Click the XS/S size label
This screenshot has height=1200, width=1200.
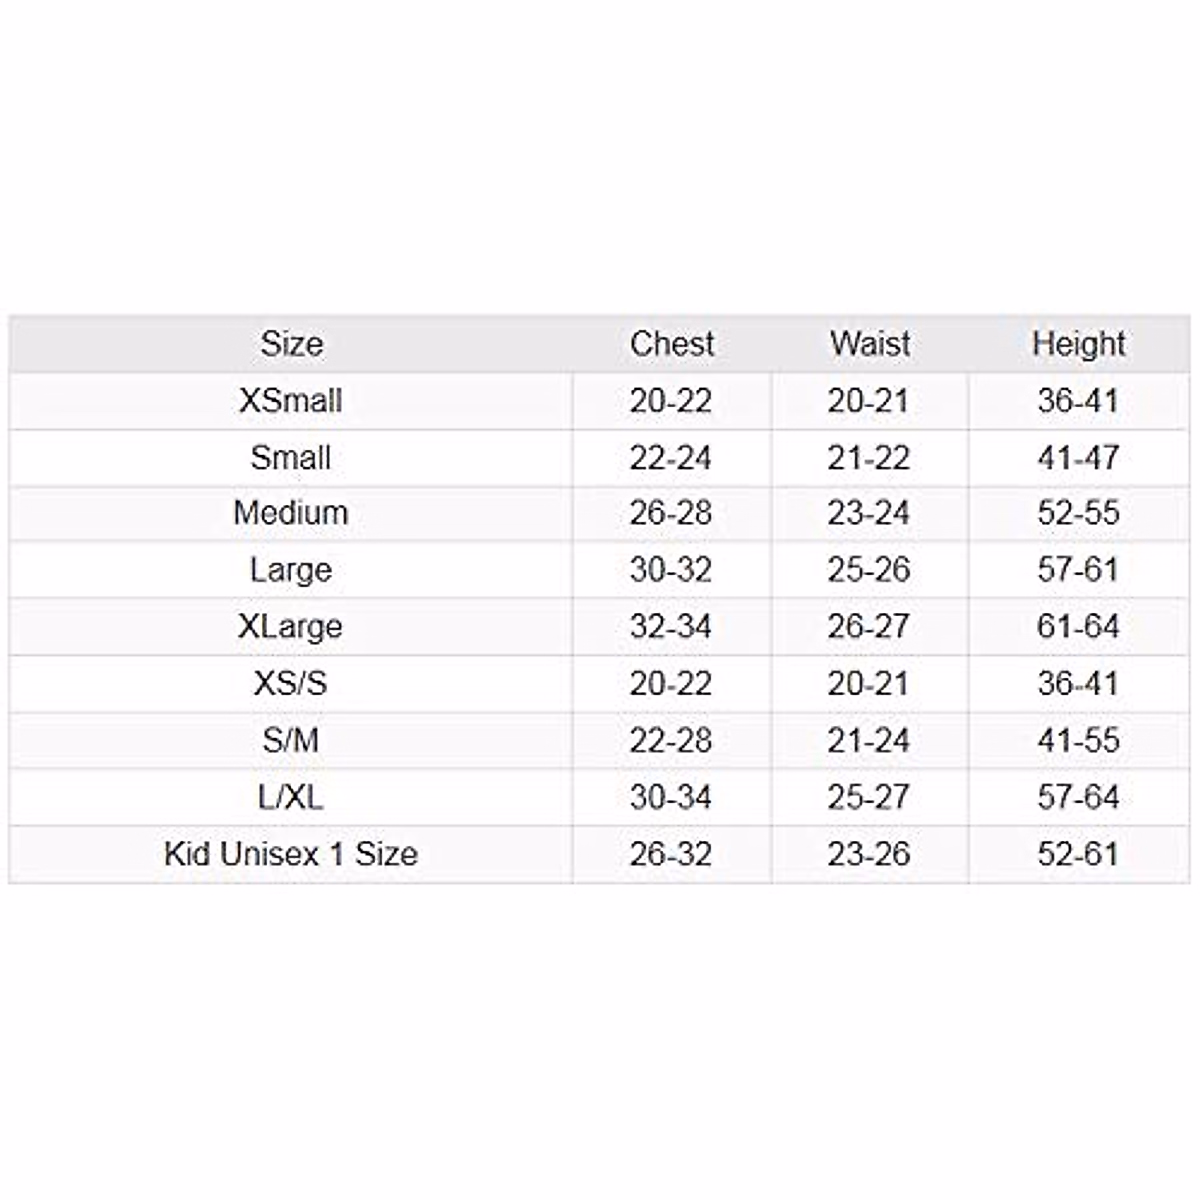[x=291, y=684]
